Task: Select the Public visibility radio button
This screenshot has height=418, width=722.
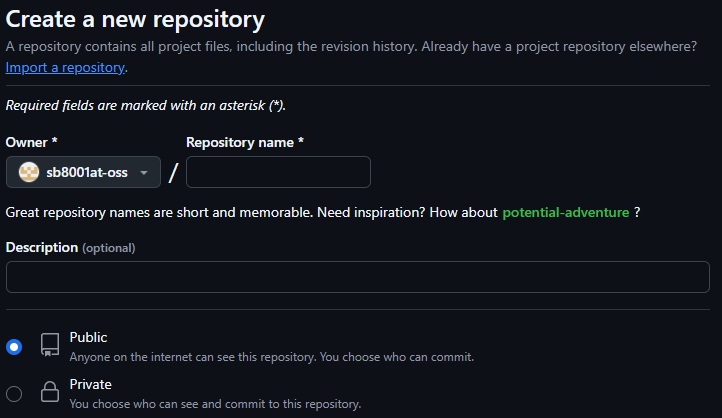Action: click(x=14, y=347)
